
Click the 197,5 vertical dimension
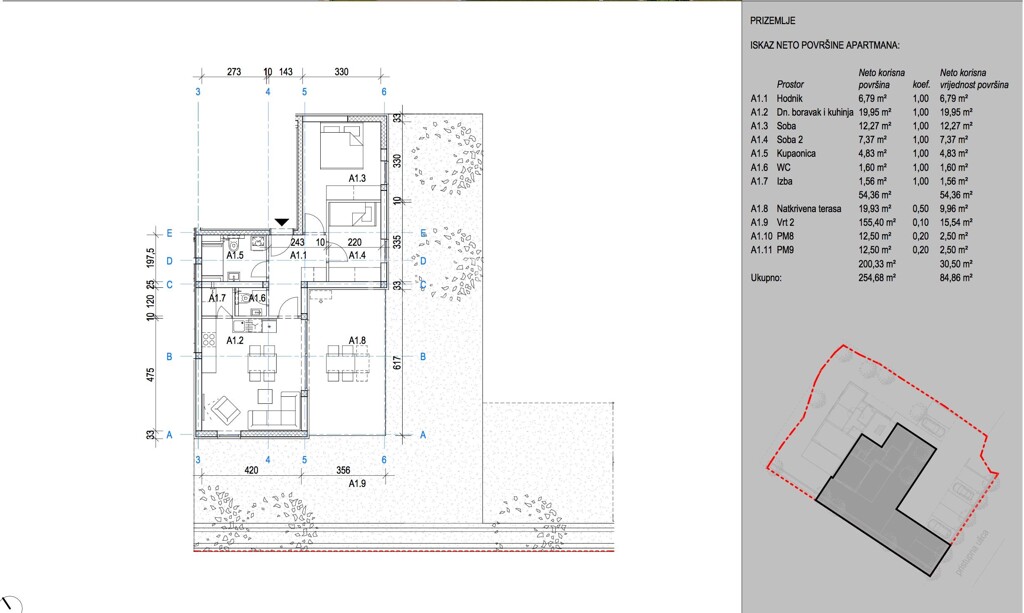150,257
